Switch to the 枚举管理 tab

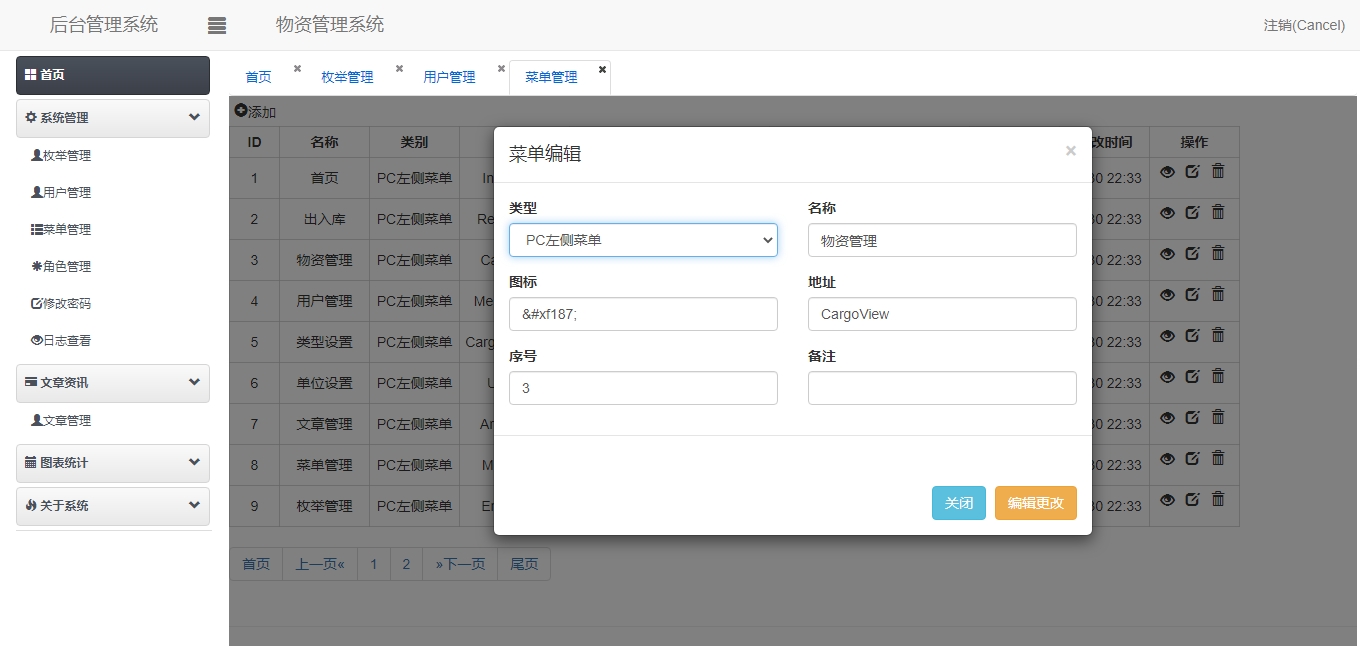tap(347, 77)
